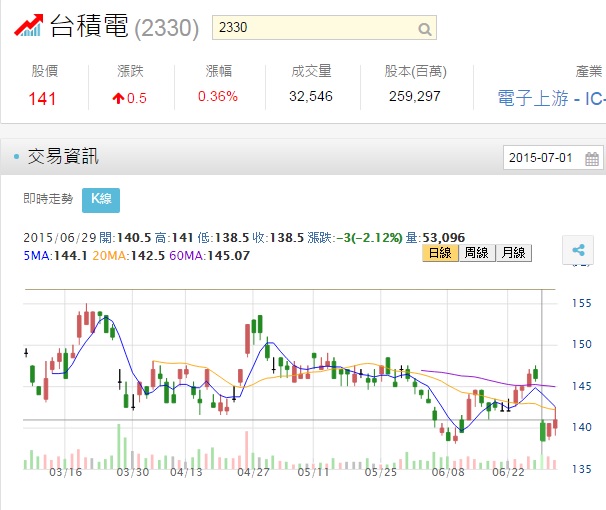
Task: Click the 60MA:145.07 indicator label
Action: [209, 255]
